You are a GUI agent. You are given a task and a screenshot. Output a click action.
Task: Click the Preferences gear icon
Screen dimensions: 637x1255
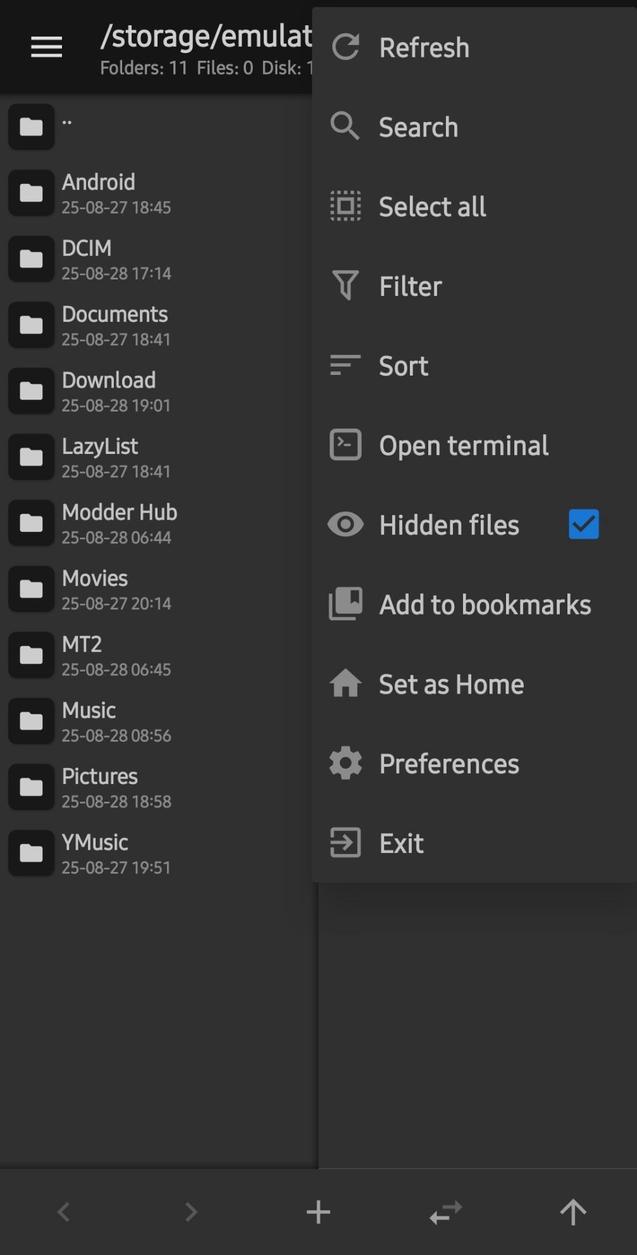(x=345, y=763)
